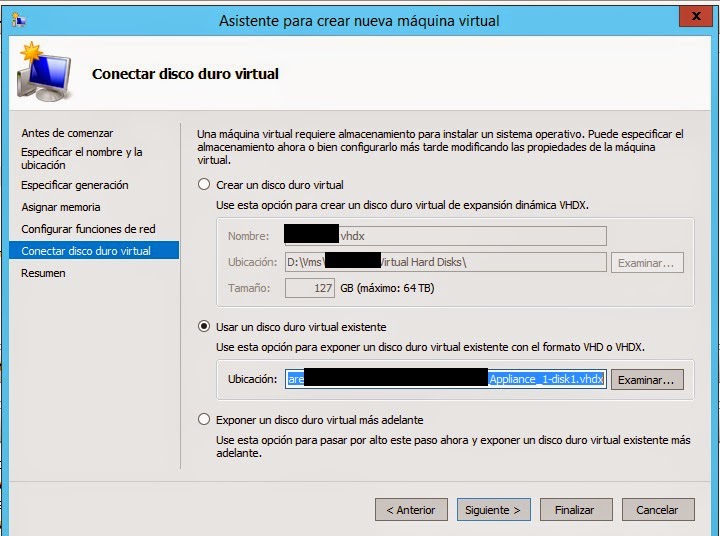720x536 pixels.
Task: Choose 'Exponer un disco duro virtual más adelante'
Action: [x=205, y=420]
